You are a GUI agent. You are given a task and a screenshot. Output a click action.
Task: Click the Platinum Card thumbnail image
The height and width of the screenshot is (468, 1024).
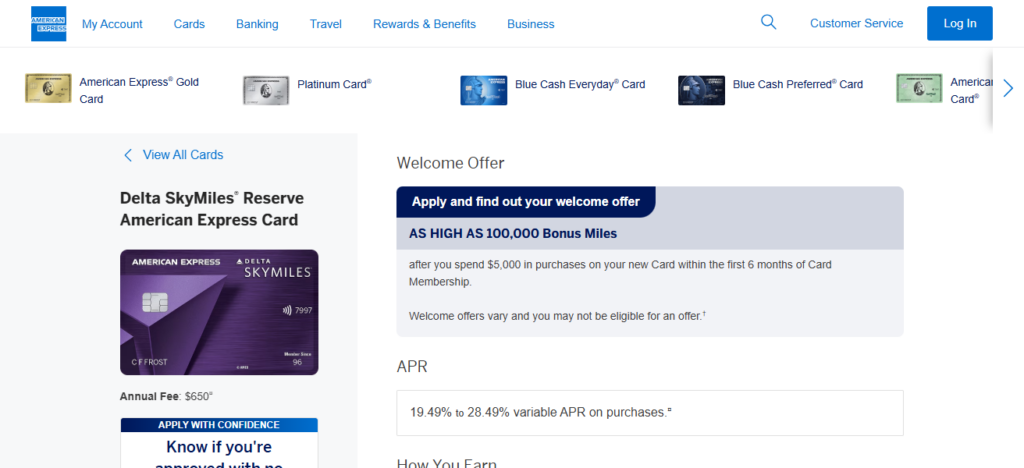[266, 90]
